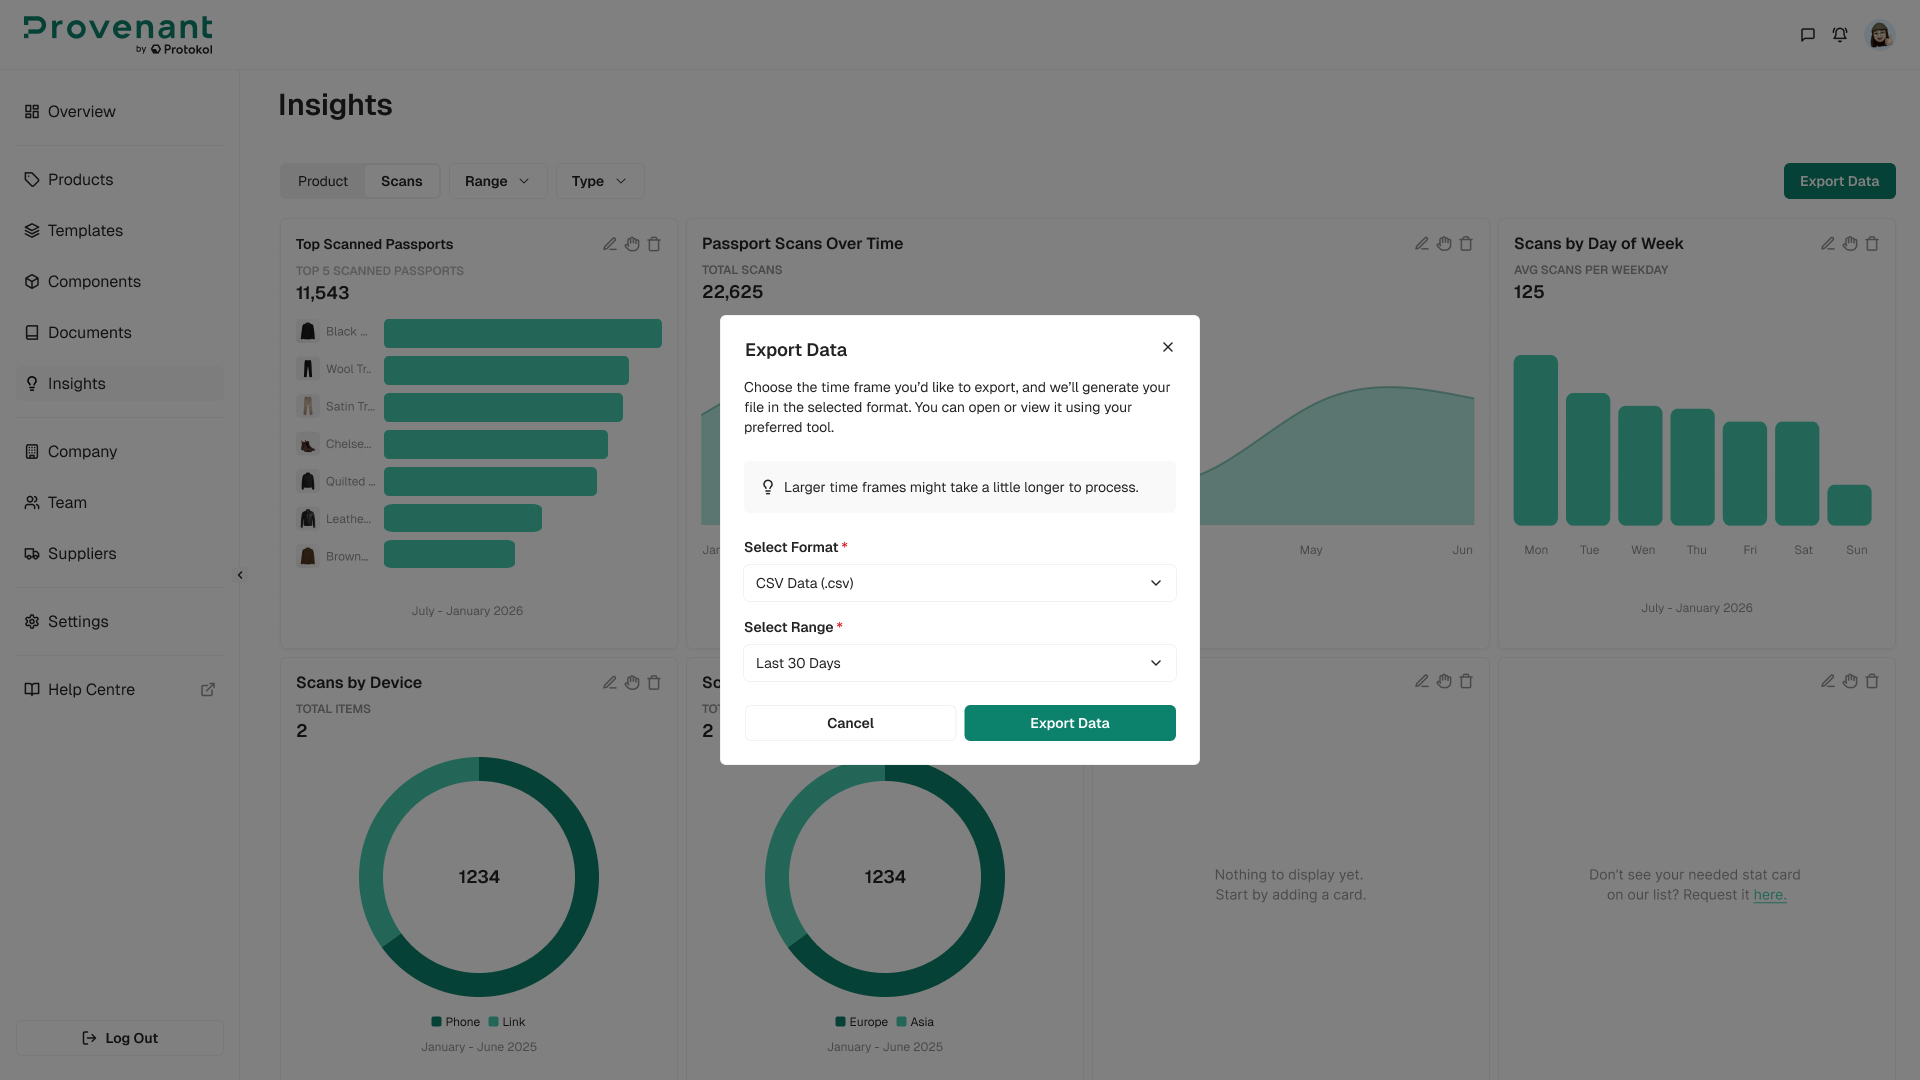
Task: Delete the Scans by Device card
Action: point(654,682)
